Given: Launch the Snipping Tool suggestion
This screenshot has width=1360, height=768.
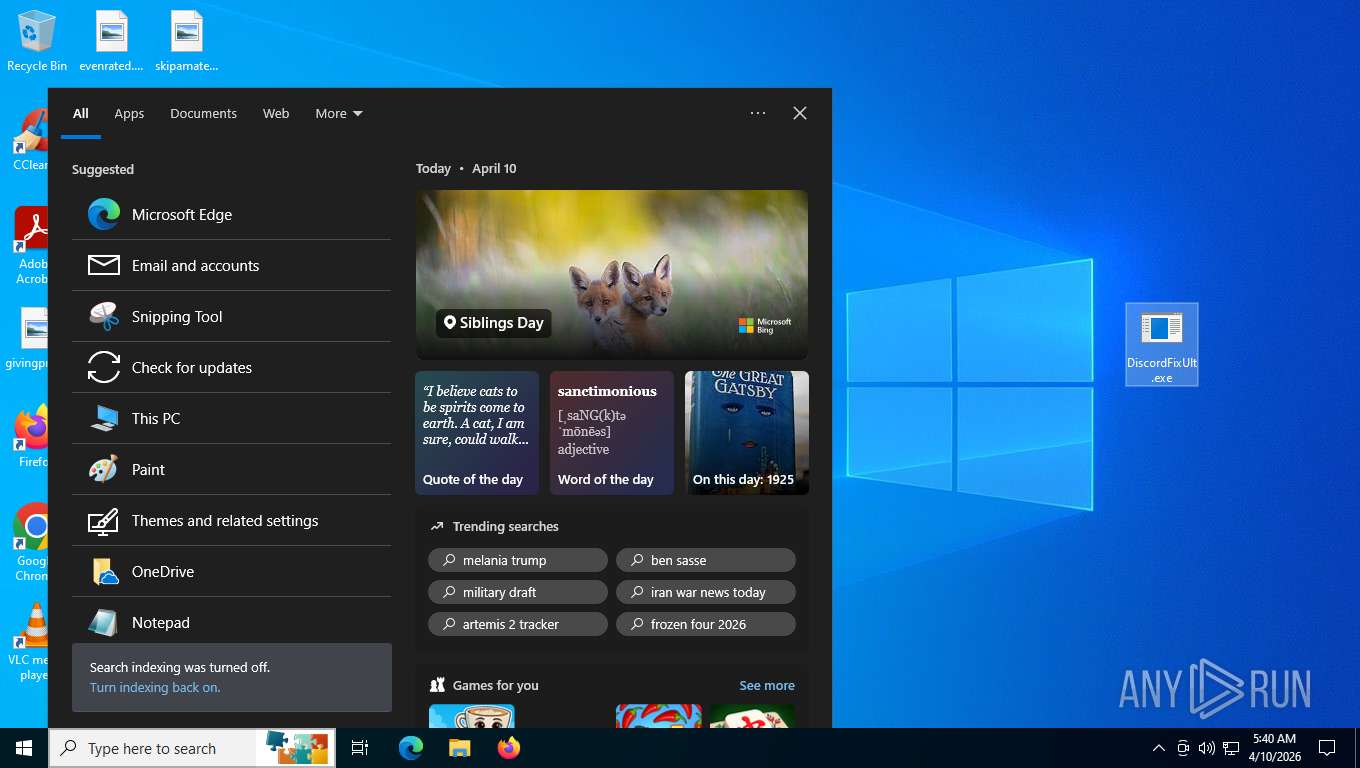Looking at the screenshot, I should tap(231, 316).
